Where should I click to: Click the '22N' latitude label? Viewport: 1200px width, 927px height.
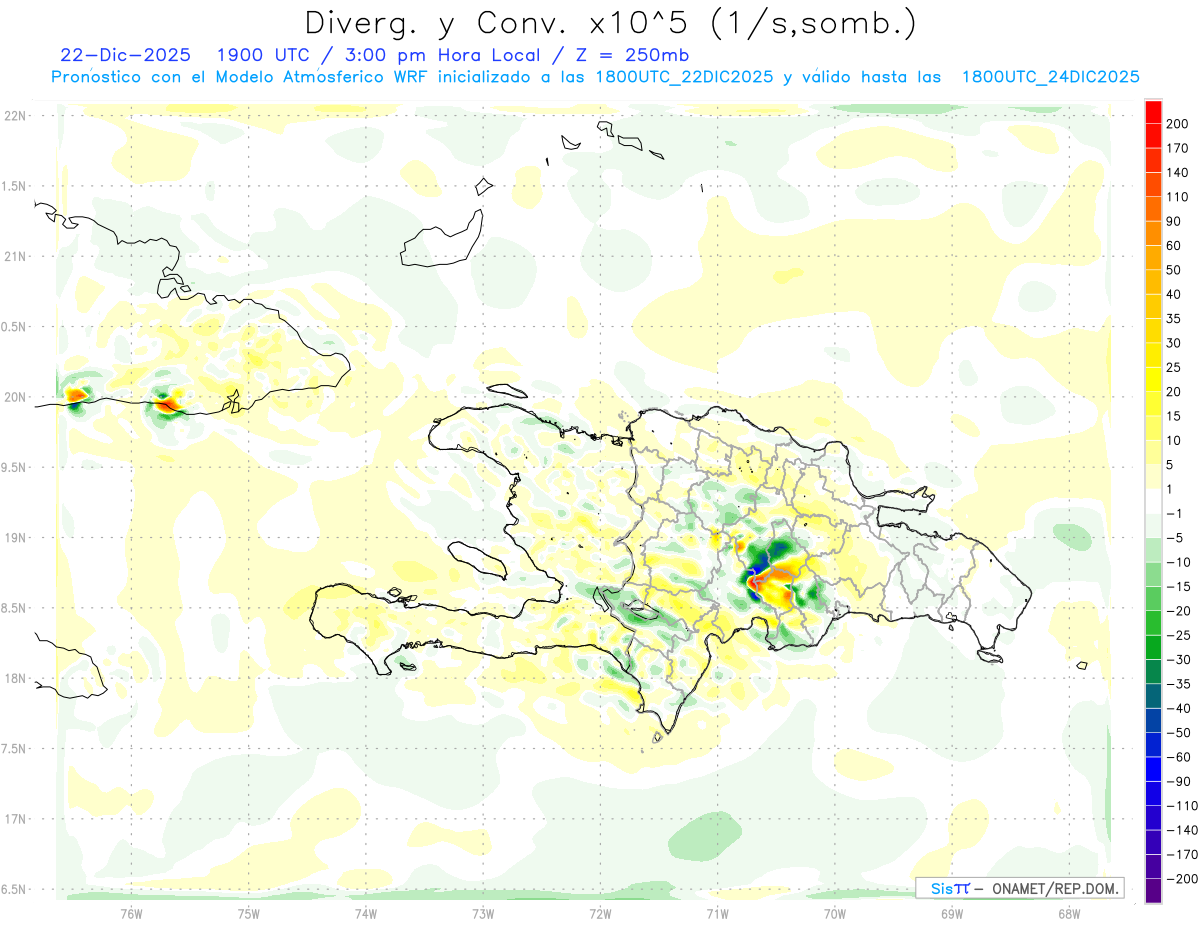tap(14, 116)
